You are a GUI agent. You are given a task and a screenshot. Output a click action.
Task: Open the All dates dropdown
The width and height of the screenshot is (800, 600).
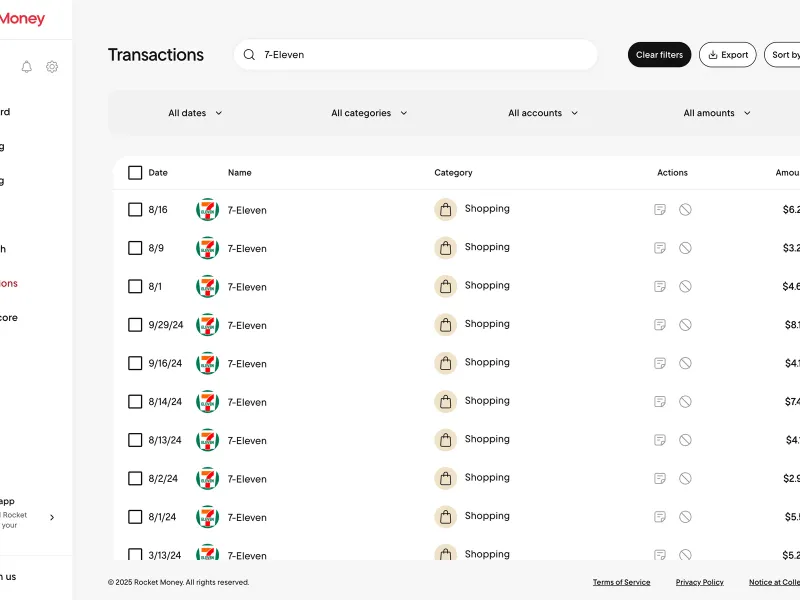click(195, 113)
